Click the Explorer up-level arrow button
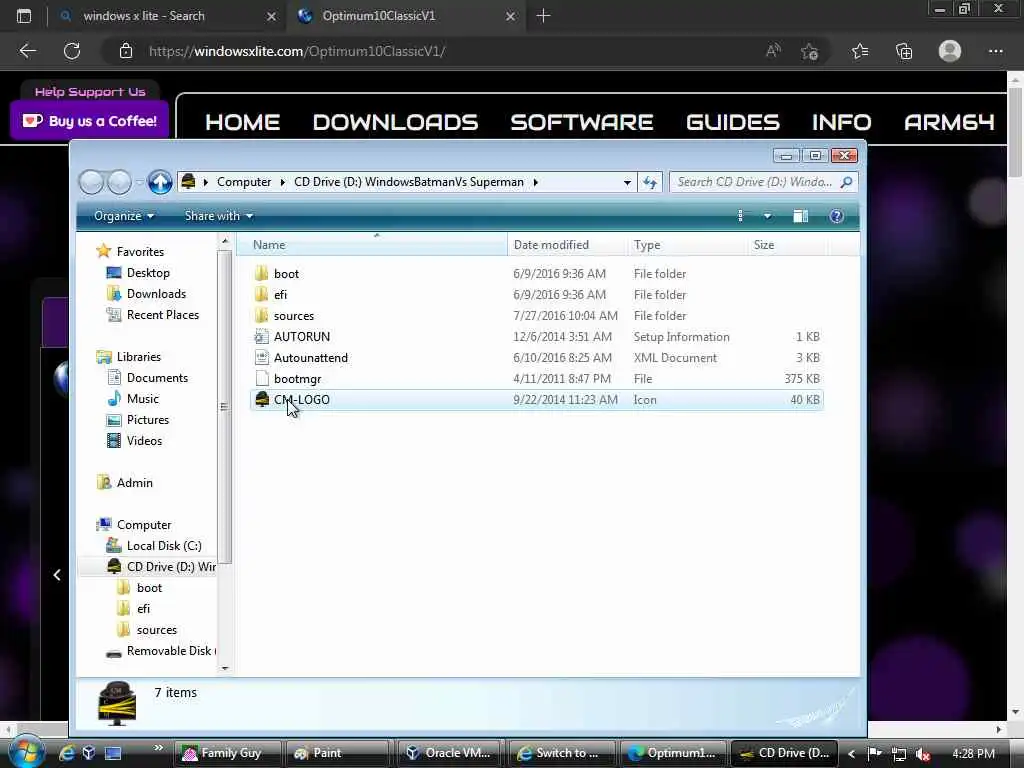Image resolution: width=1024 pixels, height=768 pixels. (x=159, y=182)
